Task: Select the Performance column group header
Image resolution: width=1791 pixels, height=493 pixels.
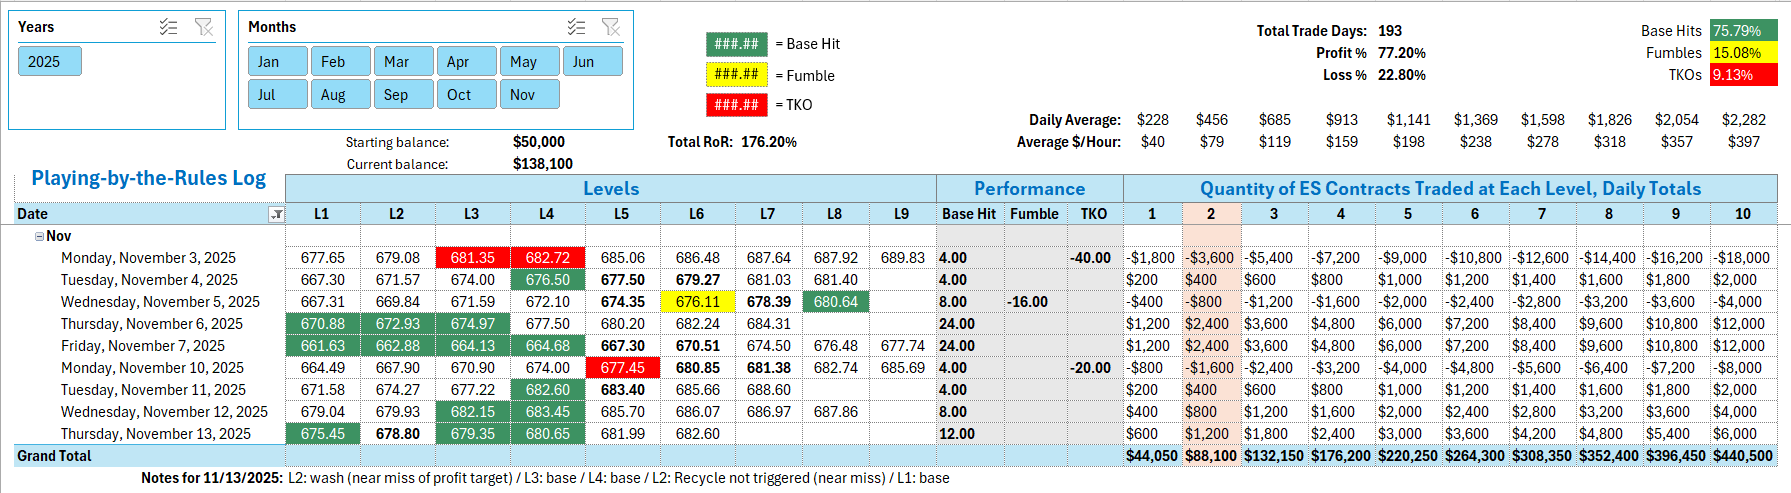Action: click(1029, 189)
